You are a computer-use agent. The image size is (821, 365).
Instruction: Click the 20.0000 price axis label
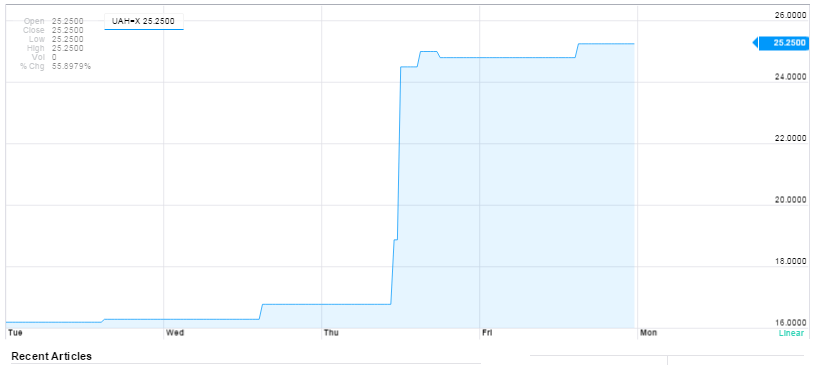[x=790, y=200]
